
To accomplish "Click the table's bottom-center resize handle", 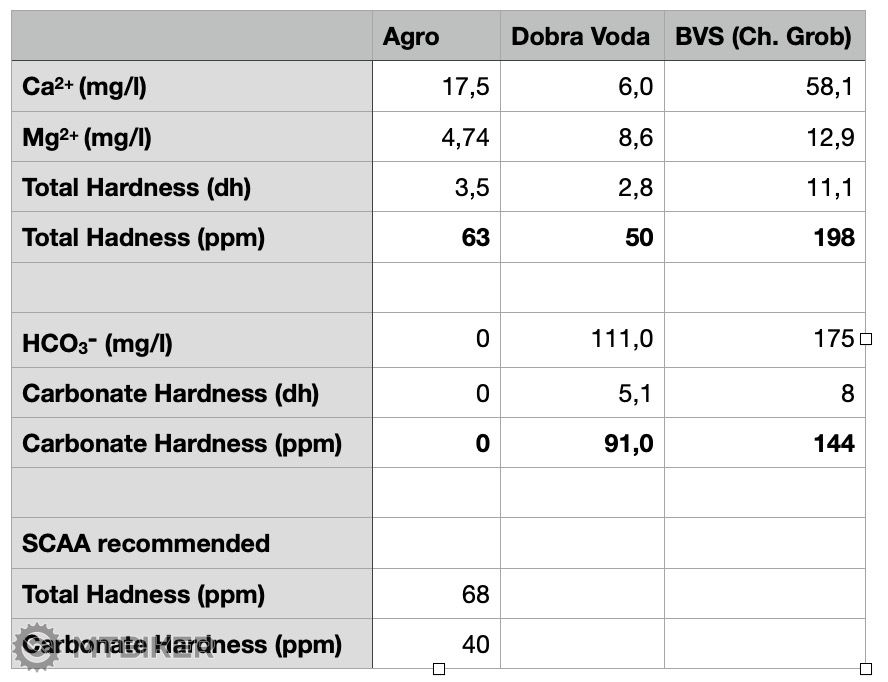I will coord(438,669).
